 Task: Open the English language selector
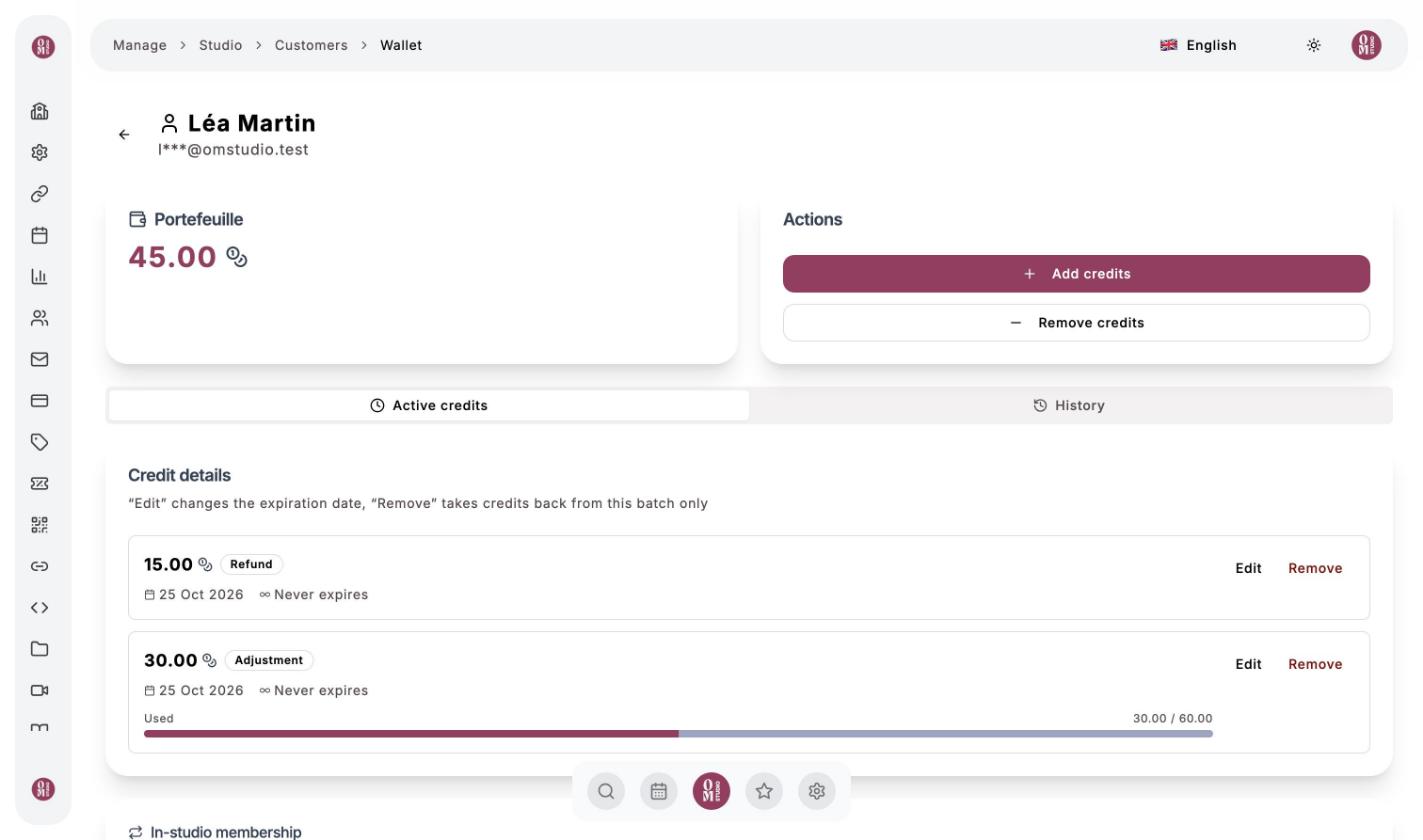(x=1198, y=45)
